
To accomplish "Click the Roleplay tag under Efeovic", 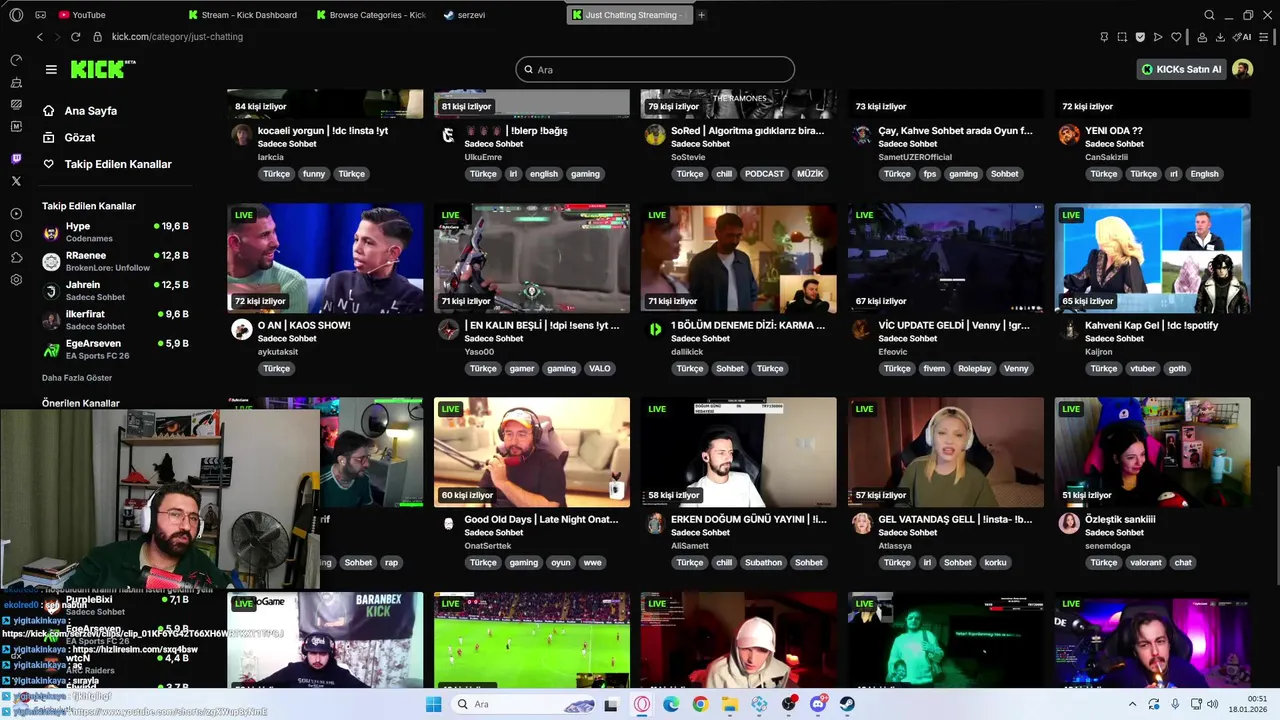I will 974,368.
